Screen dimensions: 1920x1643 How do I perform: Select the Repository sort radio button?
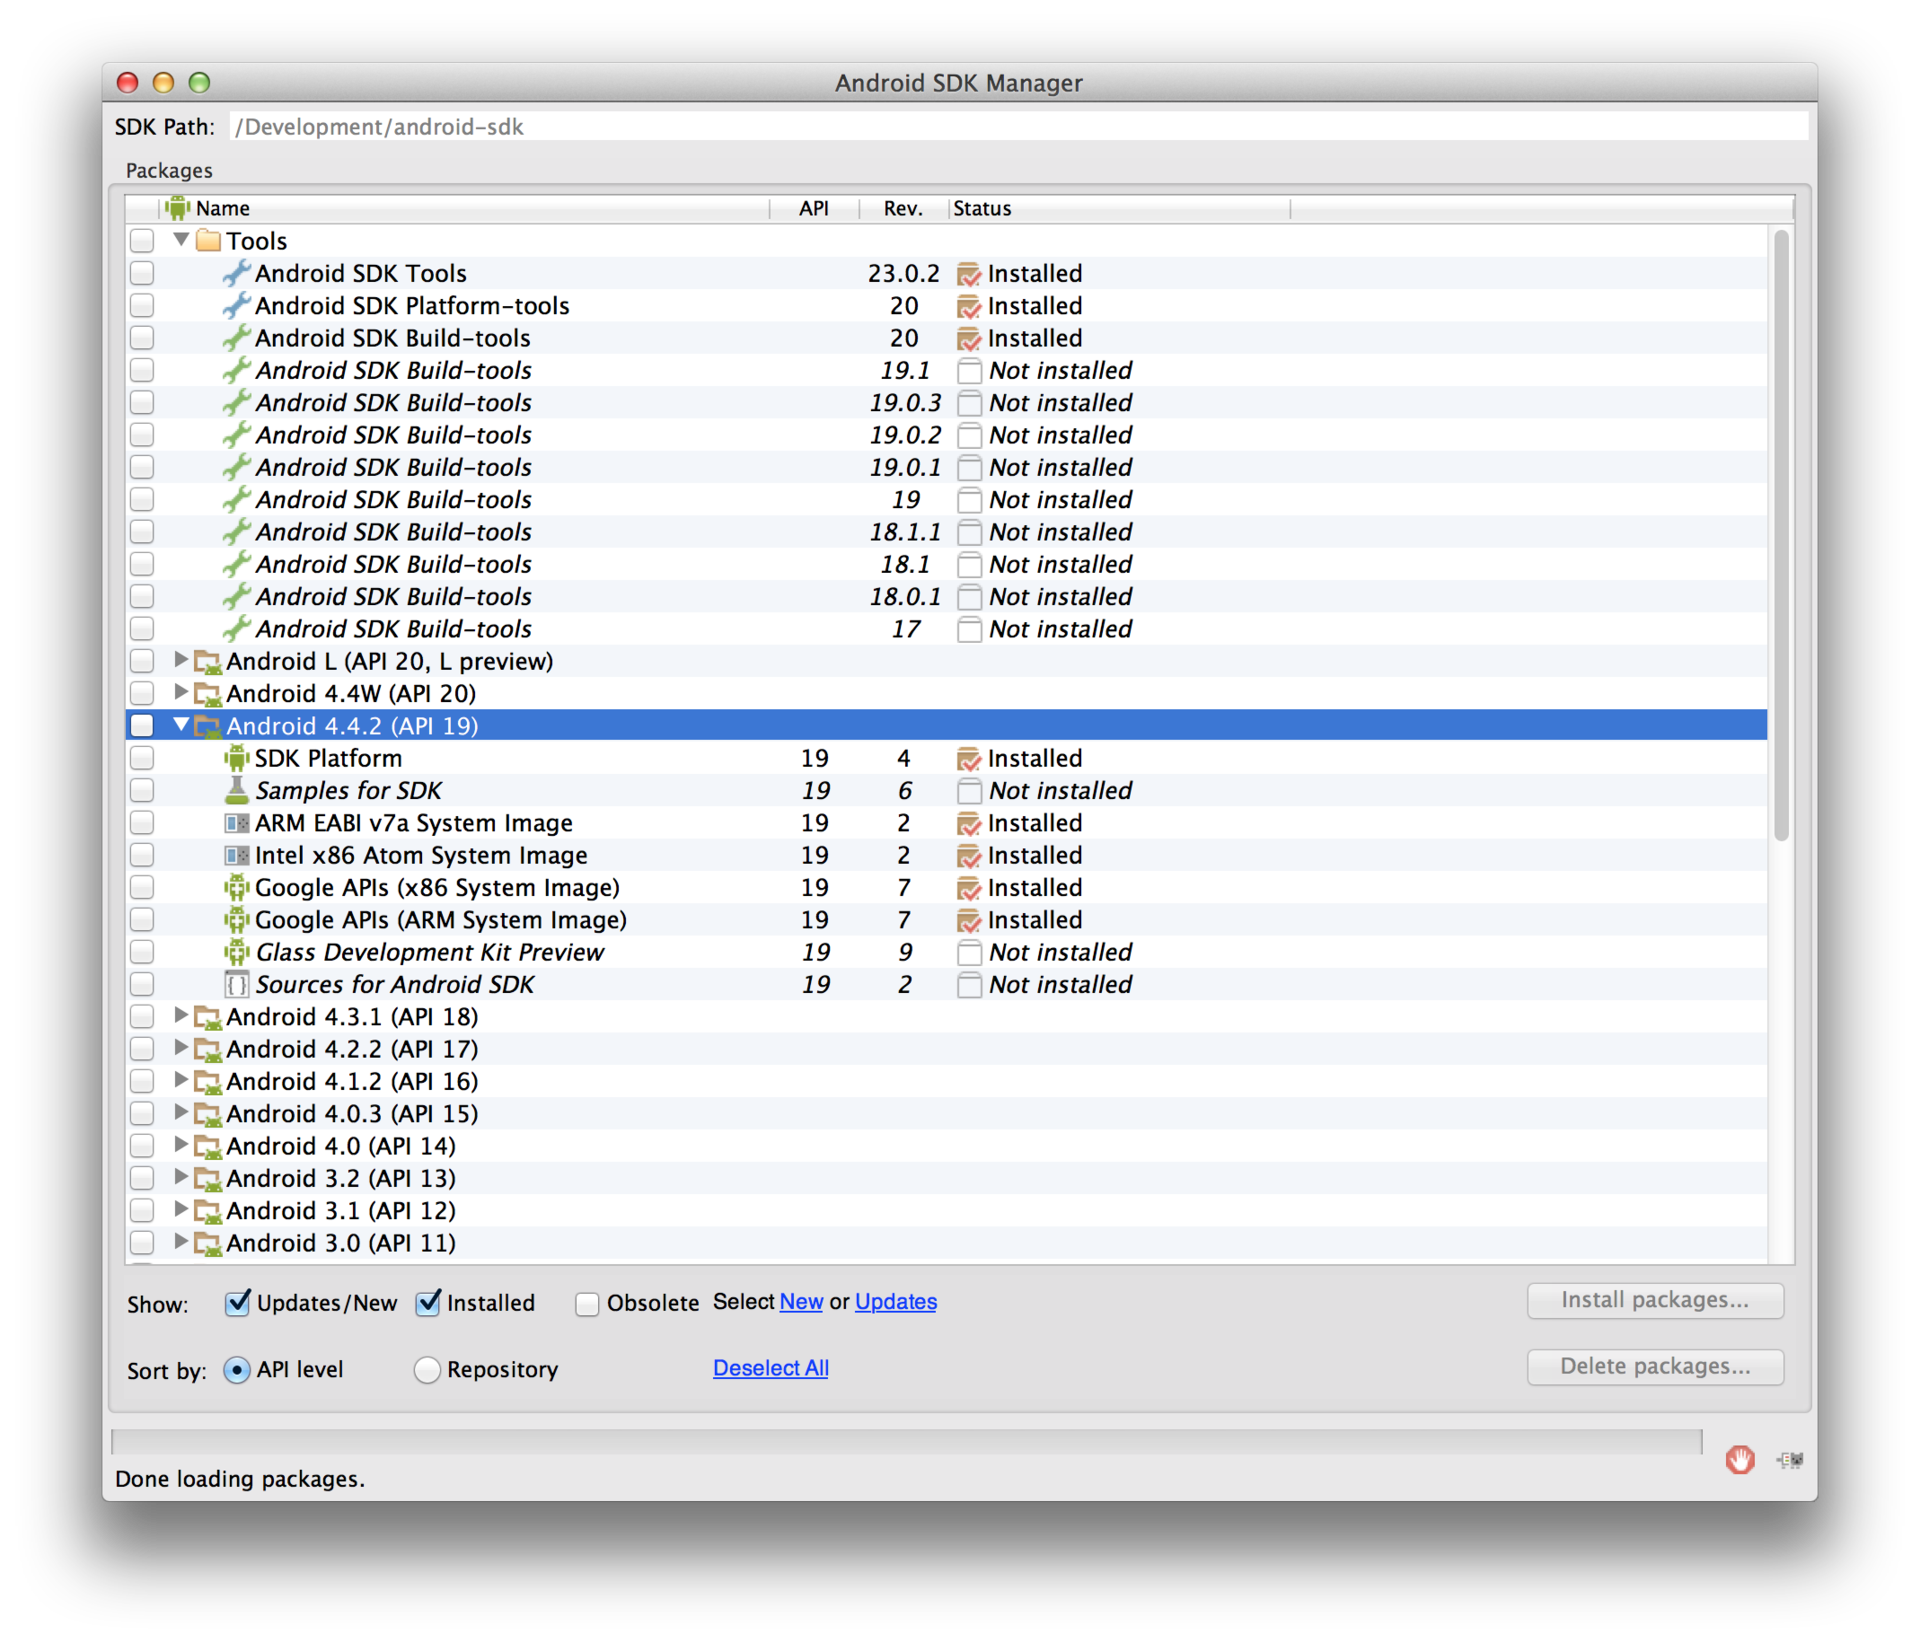click(x=427, y=1369)
